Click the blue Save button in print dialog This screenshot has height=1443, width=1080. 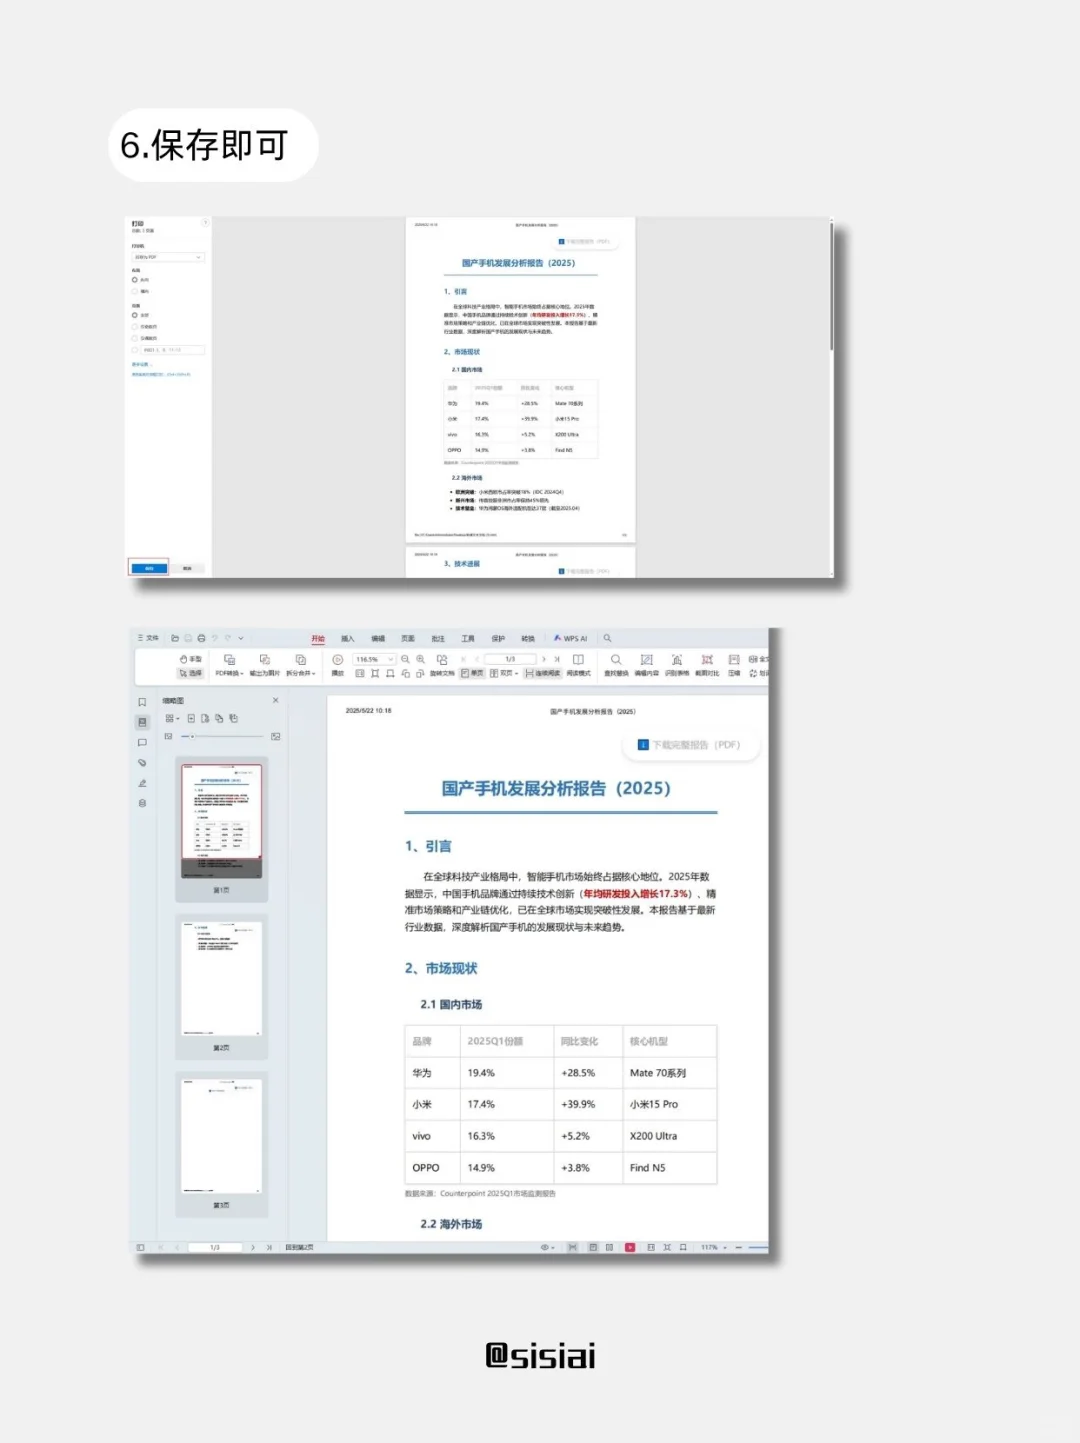[x=149, y=568]
